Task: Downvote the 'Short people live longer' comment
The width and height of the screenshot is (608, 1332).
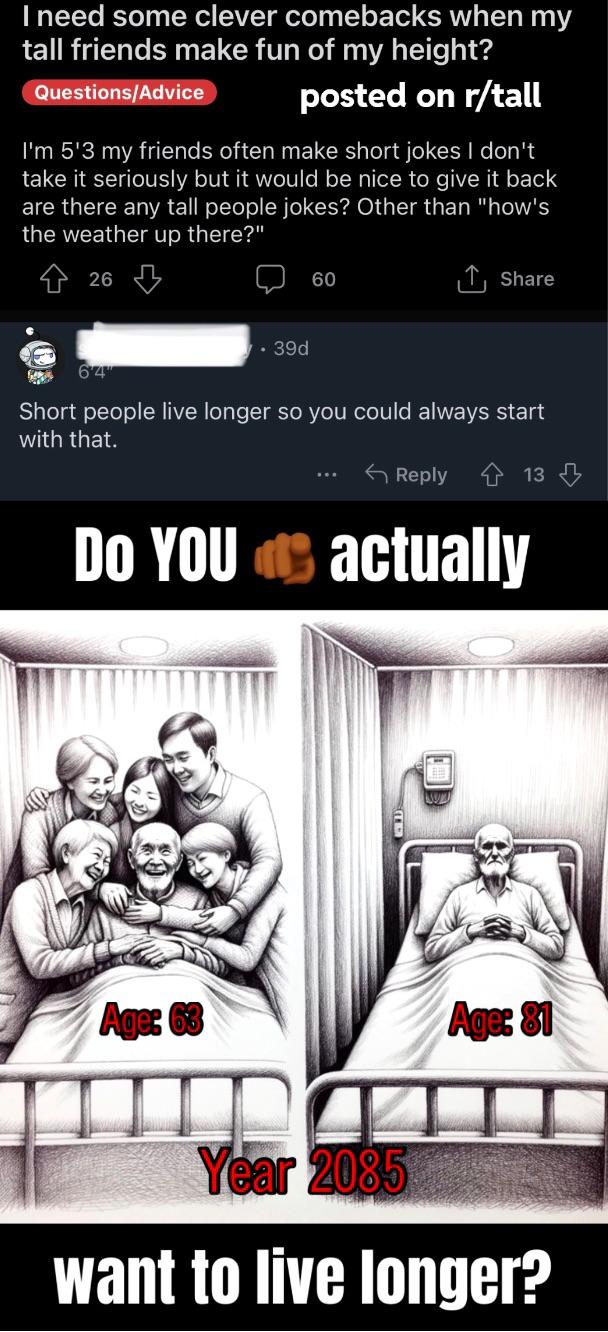Action: click(570, 475)
